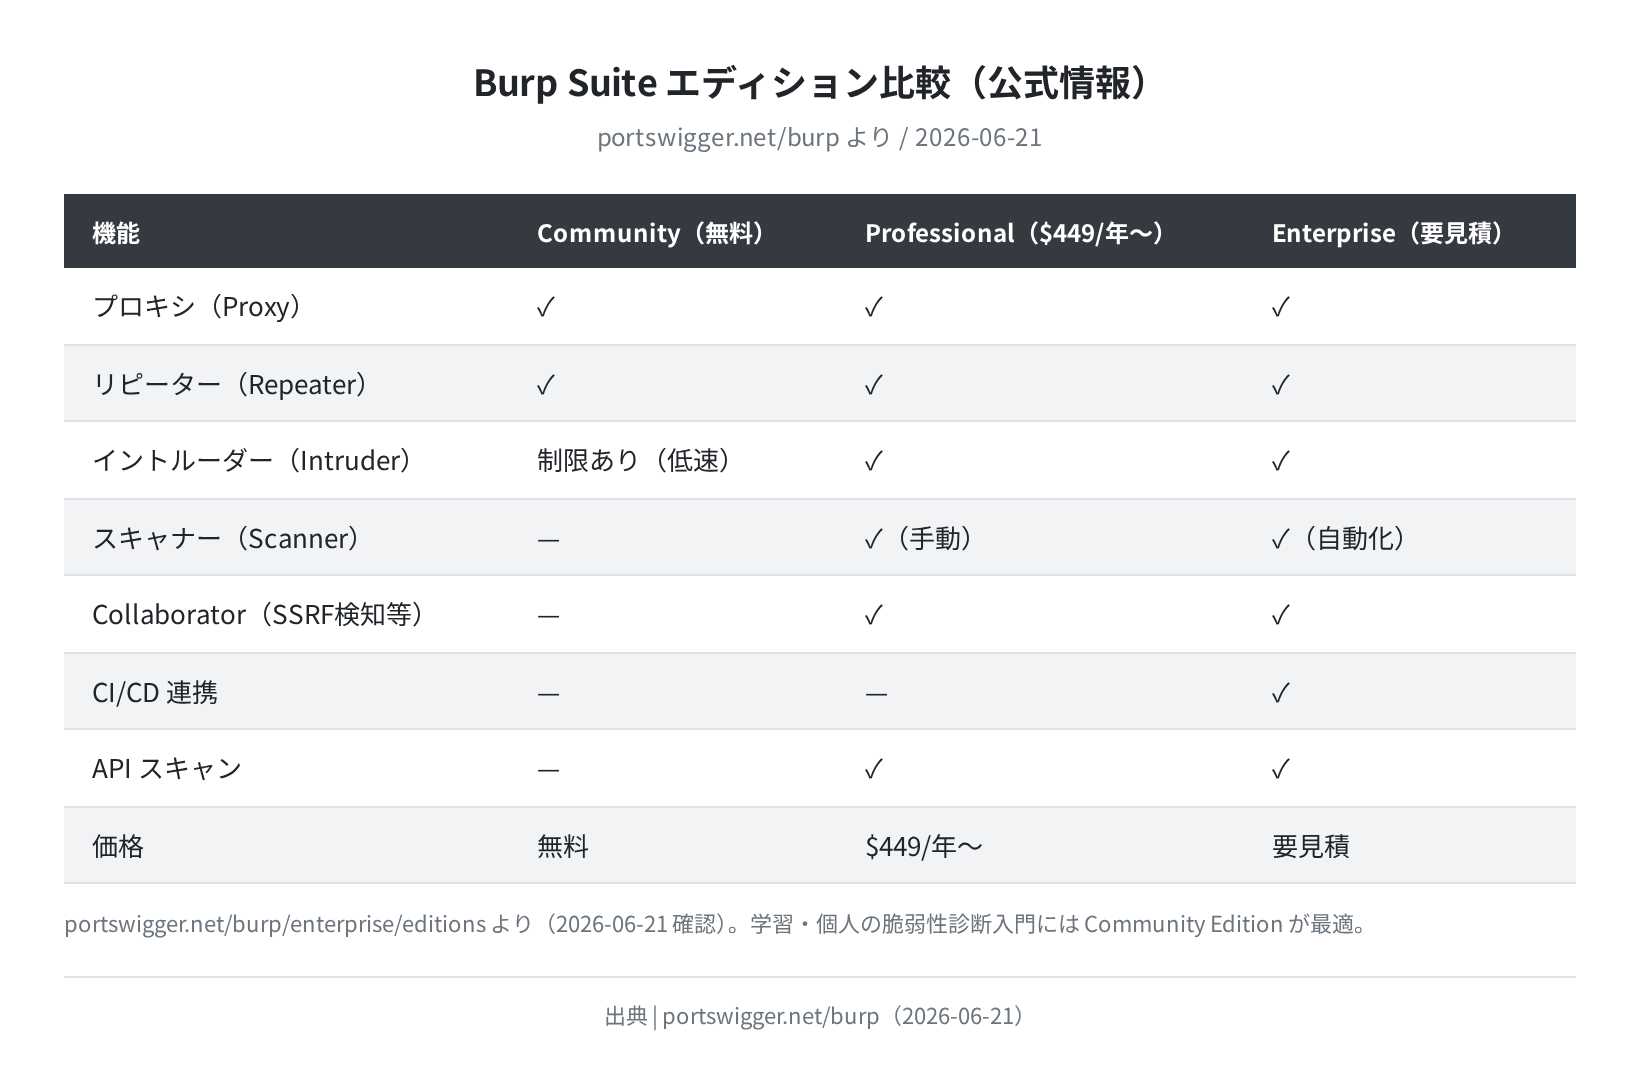Viewport: 1640px width, 1070px height.
Task: Click the Professional checkmark in the Collaborator row
Action: coord(873,615)
